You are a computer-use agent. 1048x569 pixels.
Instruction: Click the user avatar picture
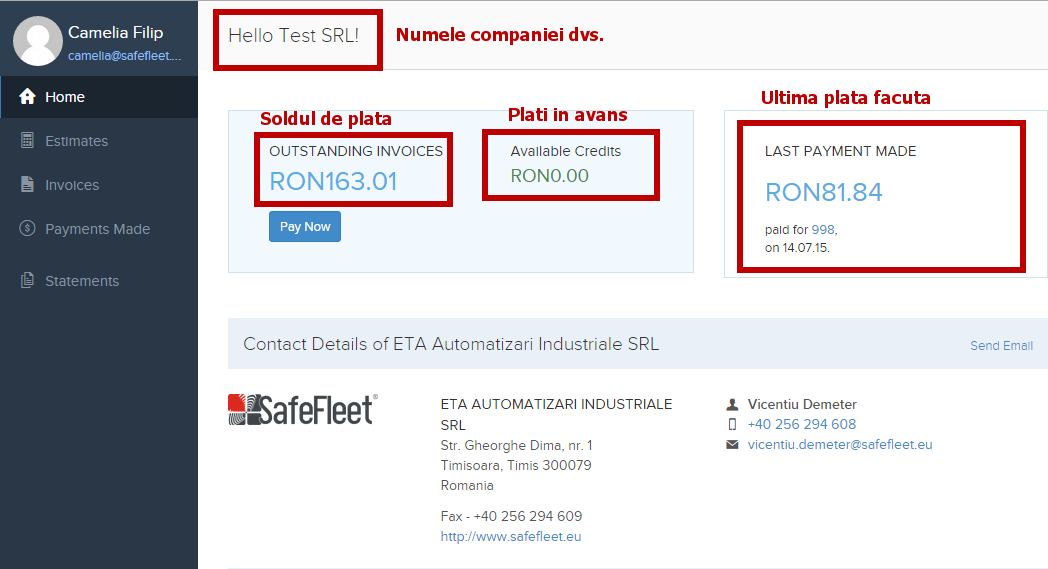tap(38, 41)
